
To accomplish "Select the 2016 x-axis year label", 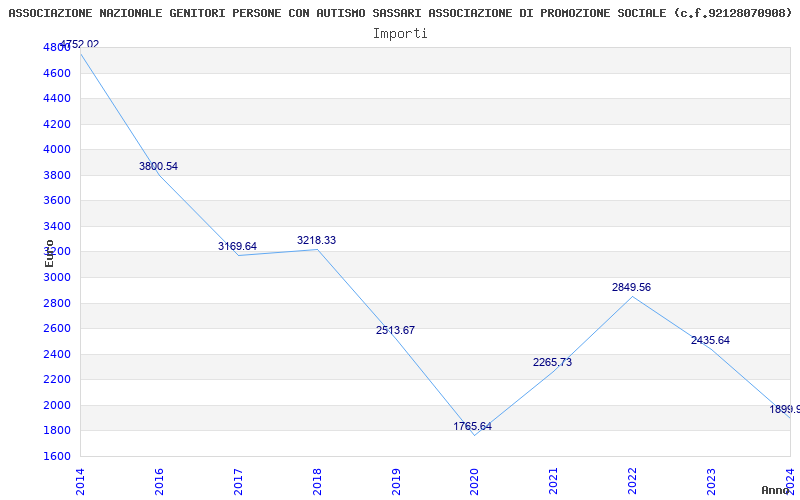I will (x=159, y=482).
